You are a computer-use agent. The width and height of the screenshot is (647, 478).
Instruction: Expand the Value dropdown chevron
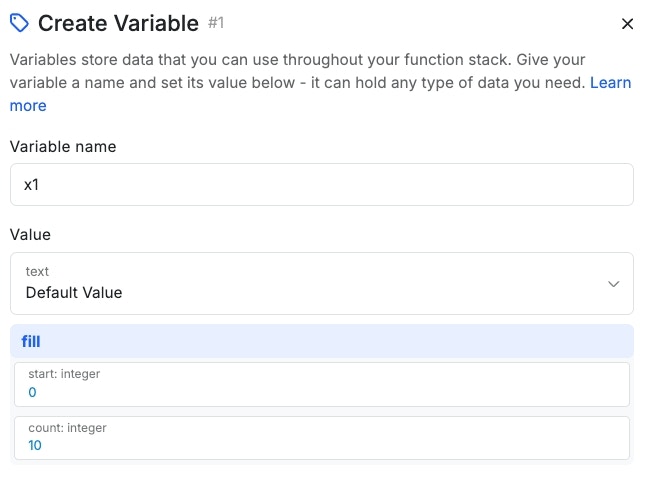[x=613, y=284]
